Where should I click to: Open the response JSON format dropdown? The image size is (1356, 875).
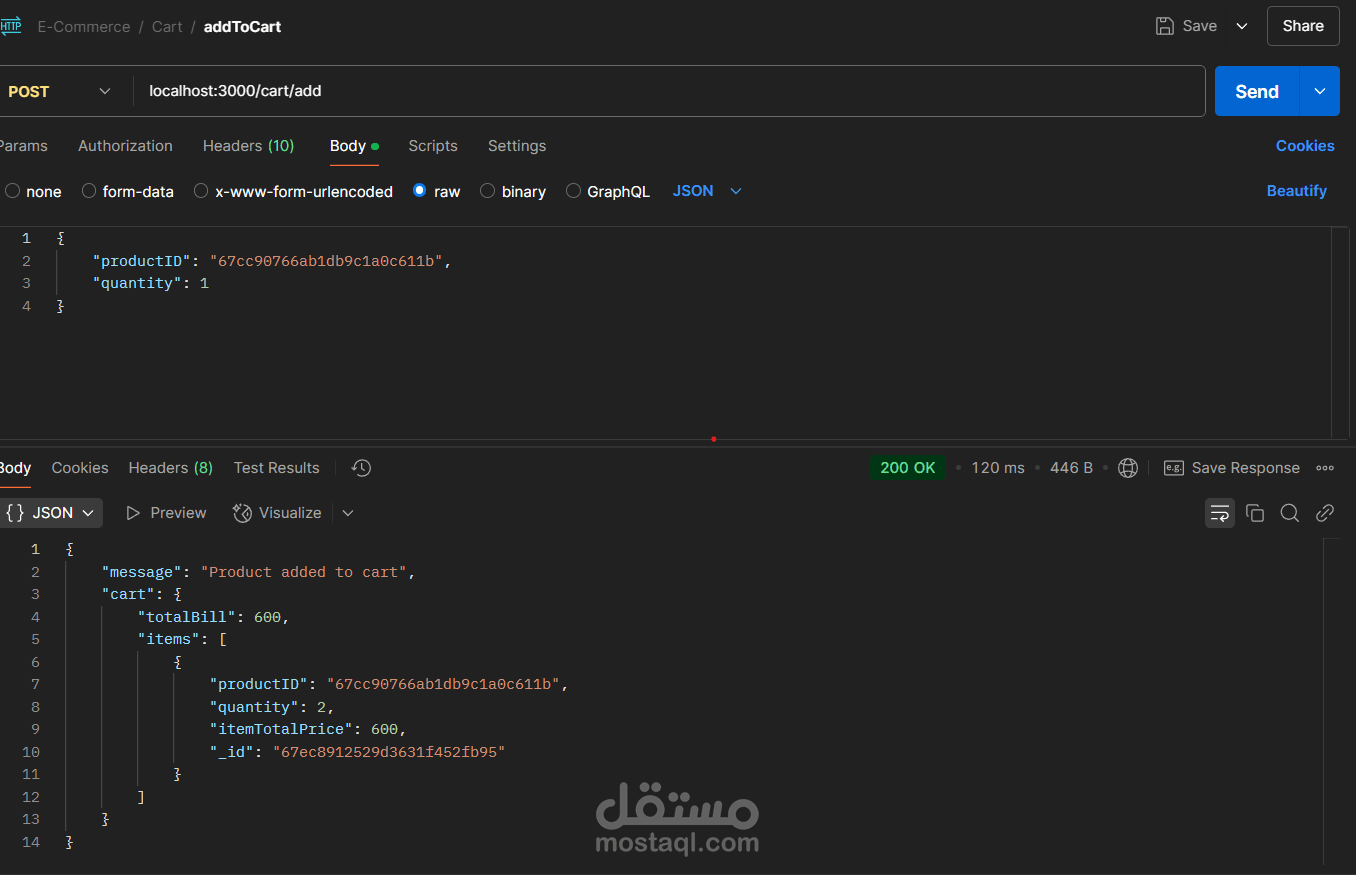(50, 513)
